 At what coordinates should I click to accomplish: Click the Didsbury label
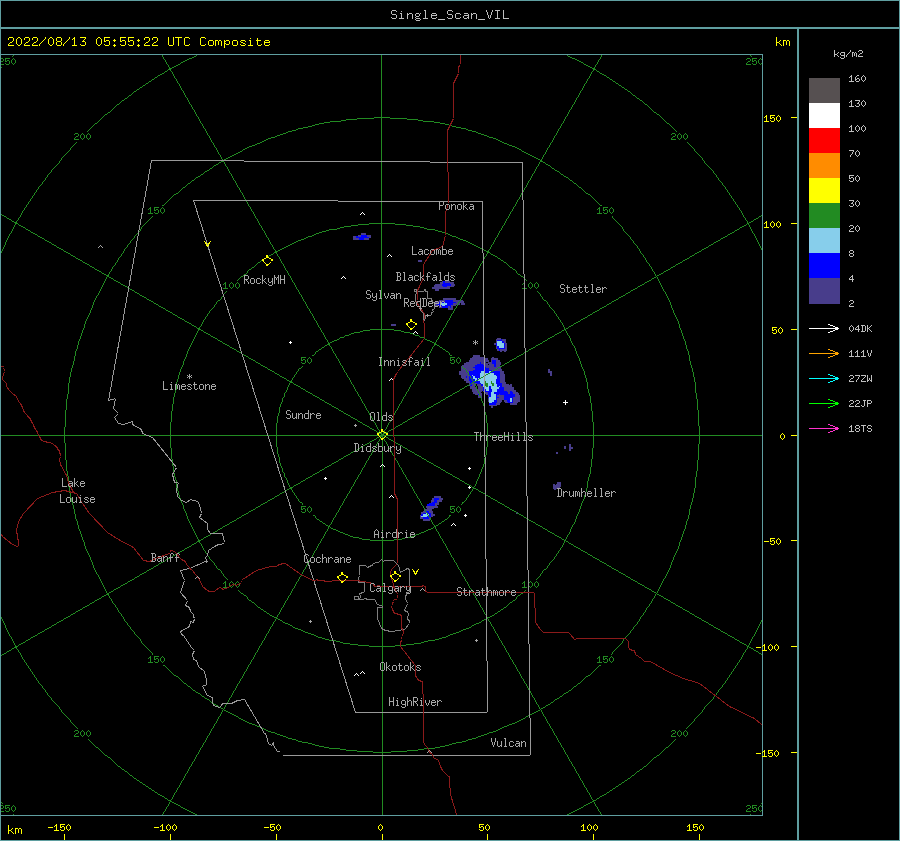[377, 448]
